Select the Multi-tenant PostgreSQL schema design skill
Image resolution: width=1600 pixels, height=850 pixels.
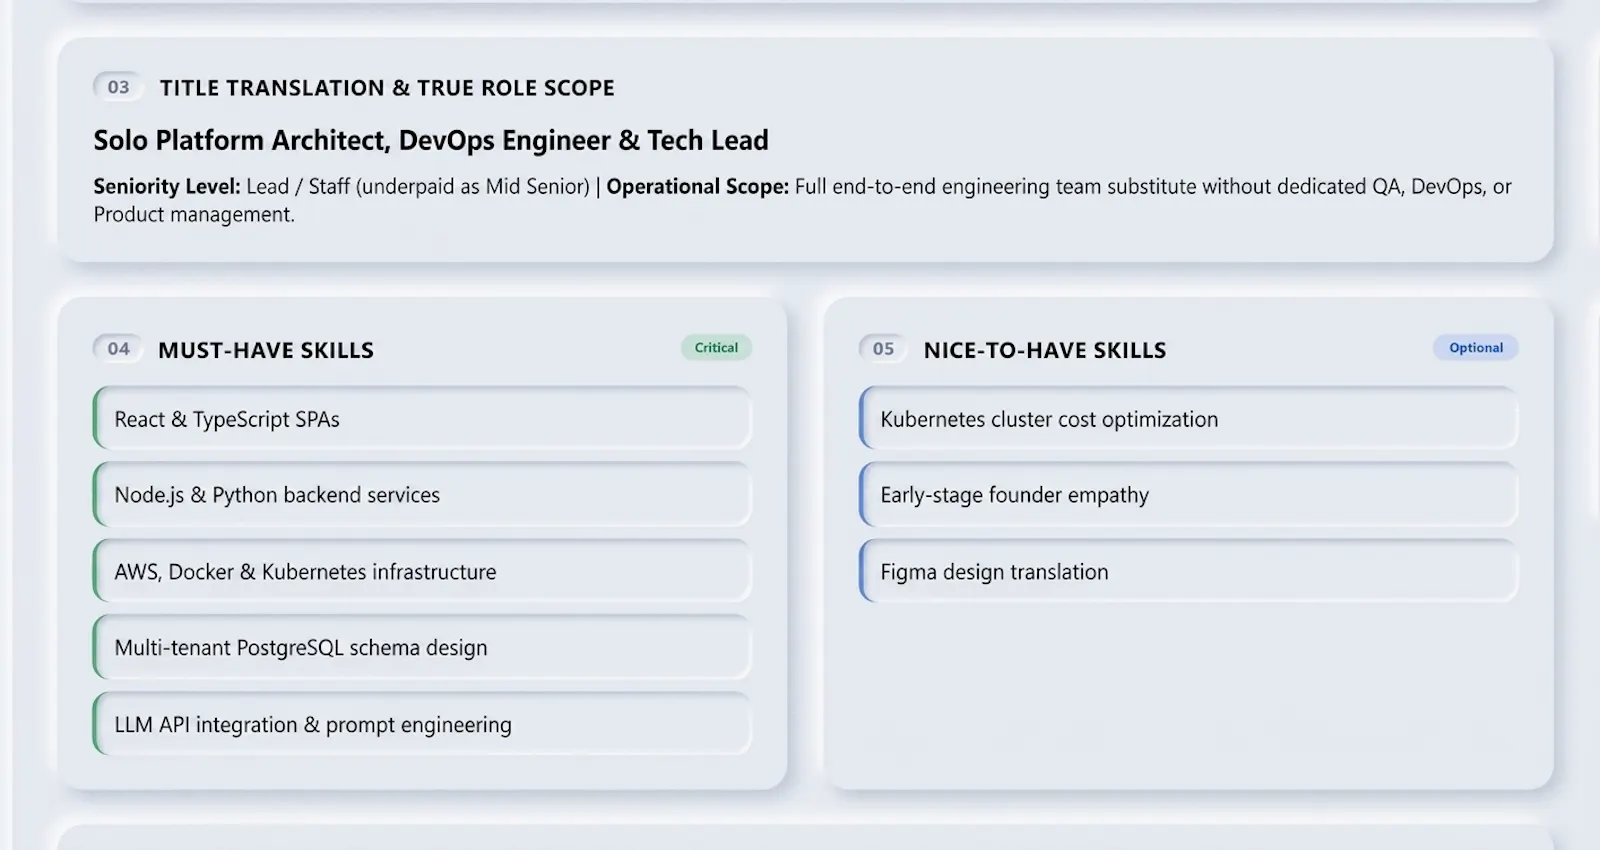point(422,648)
